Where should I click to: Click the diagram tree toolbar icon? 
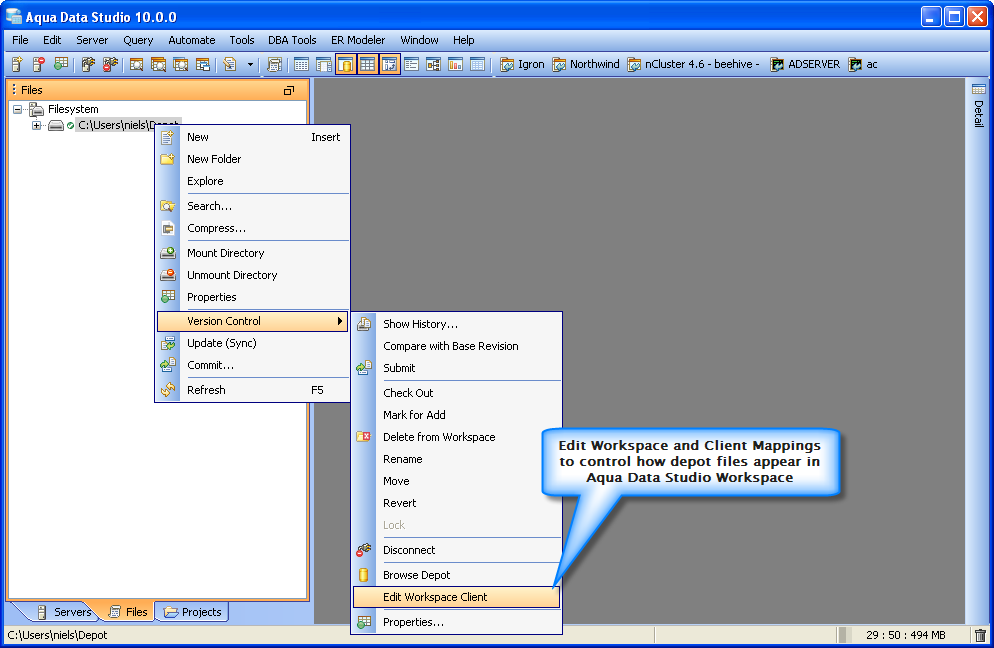click(x=434, y=64)
